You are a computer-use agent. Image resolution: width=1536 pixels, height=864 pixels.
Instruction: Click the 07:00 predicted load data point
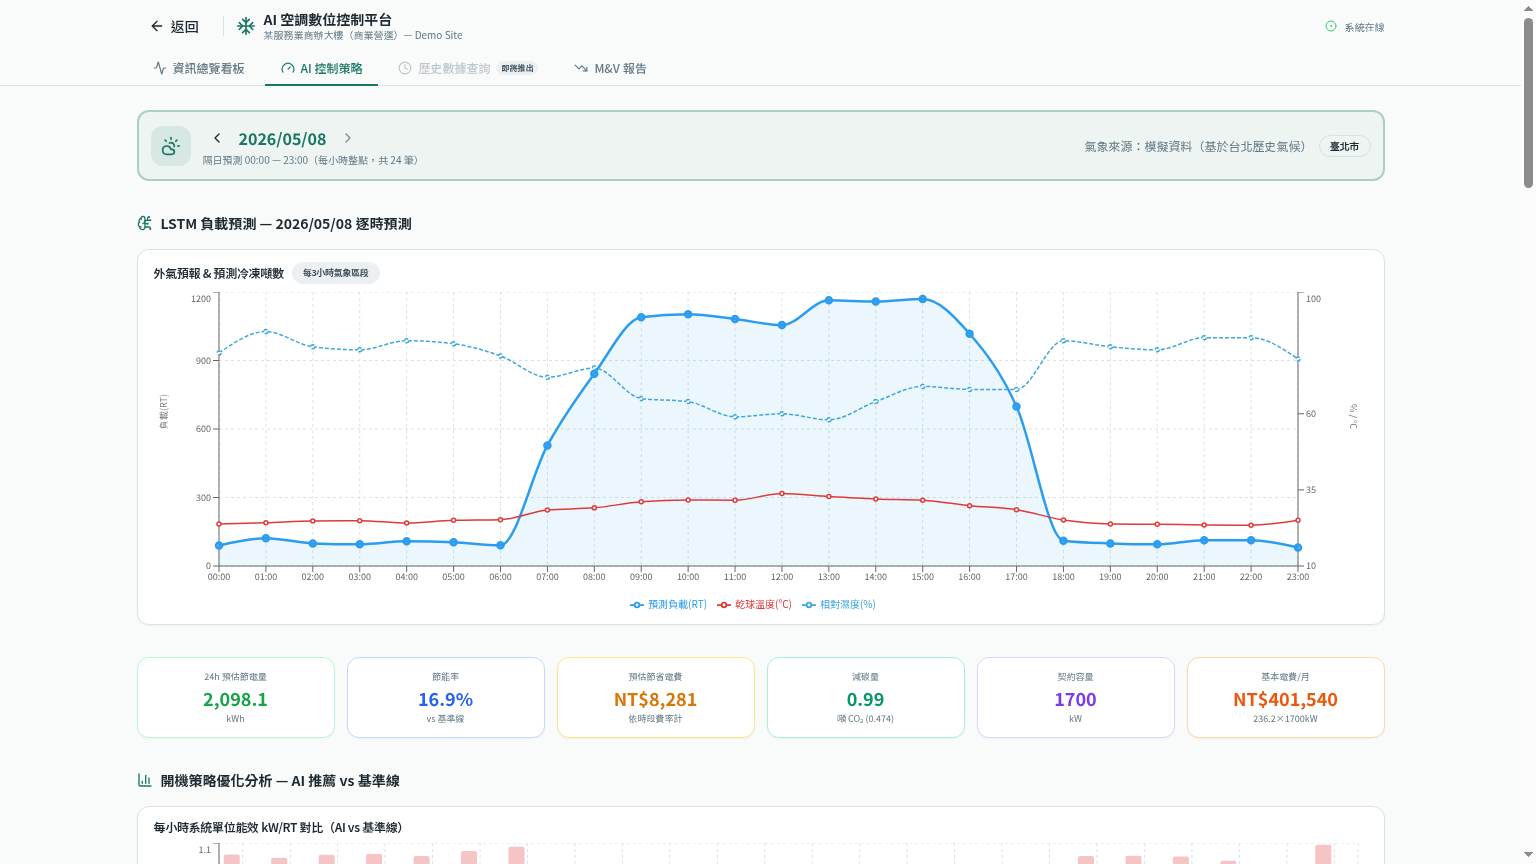(x=547, y=445)
